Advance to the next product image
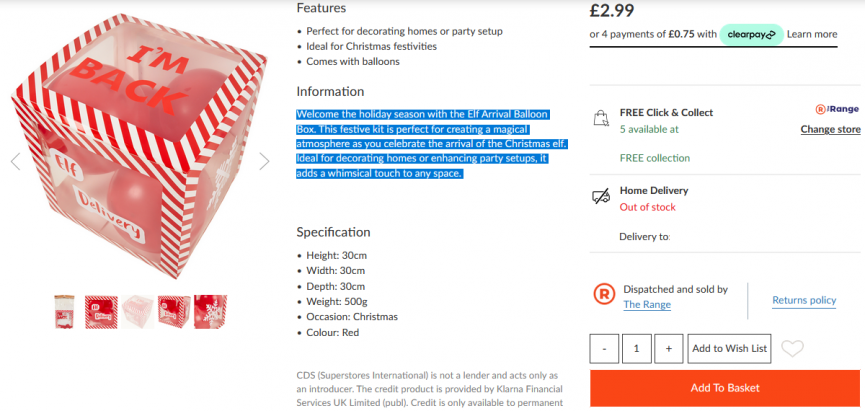The width and height of the screenshot is (865, 411). pos(264,161)
